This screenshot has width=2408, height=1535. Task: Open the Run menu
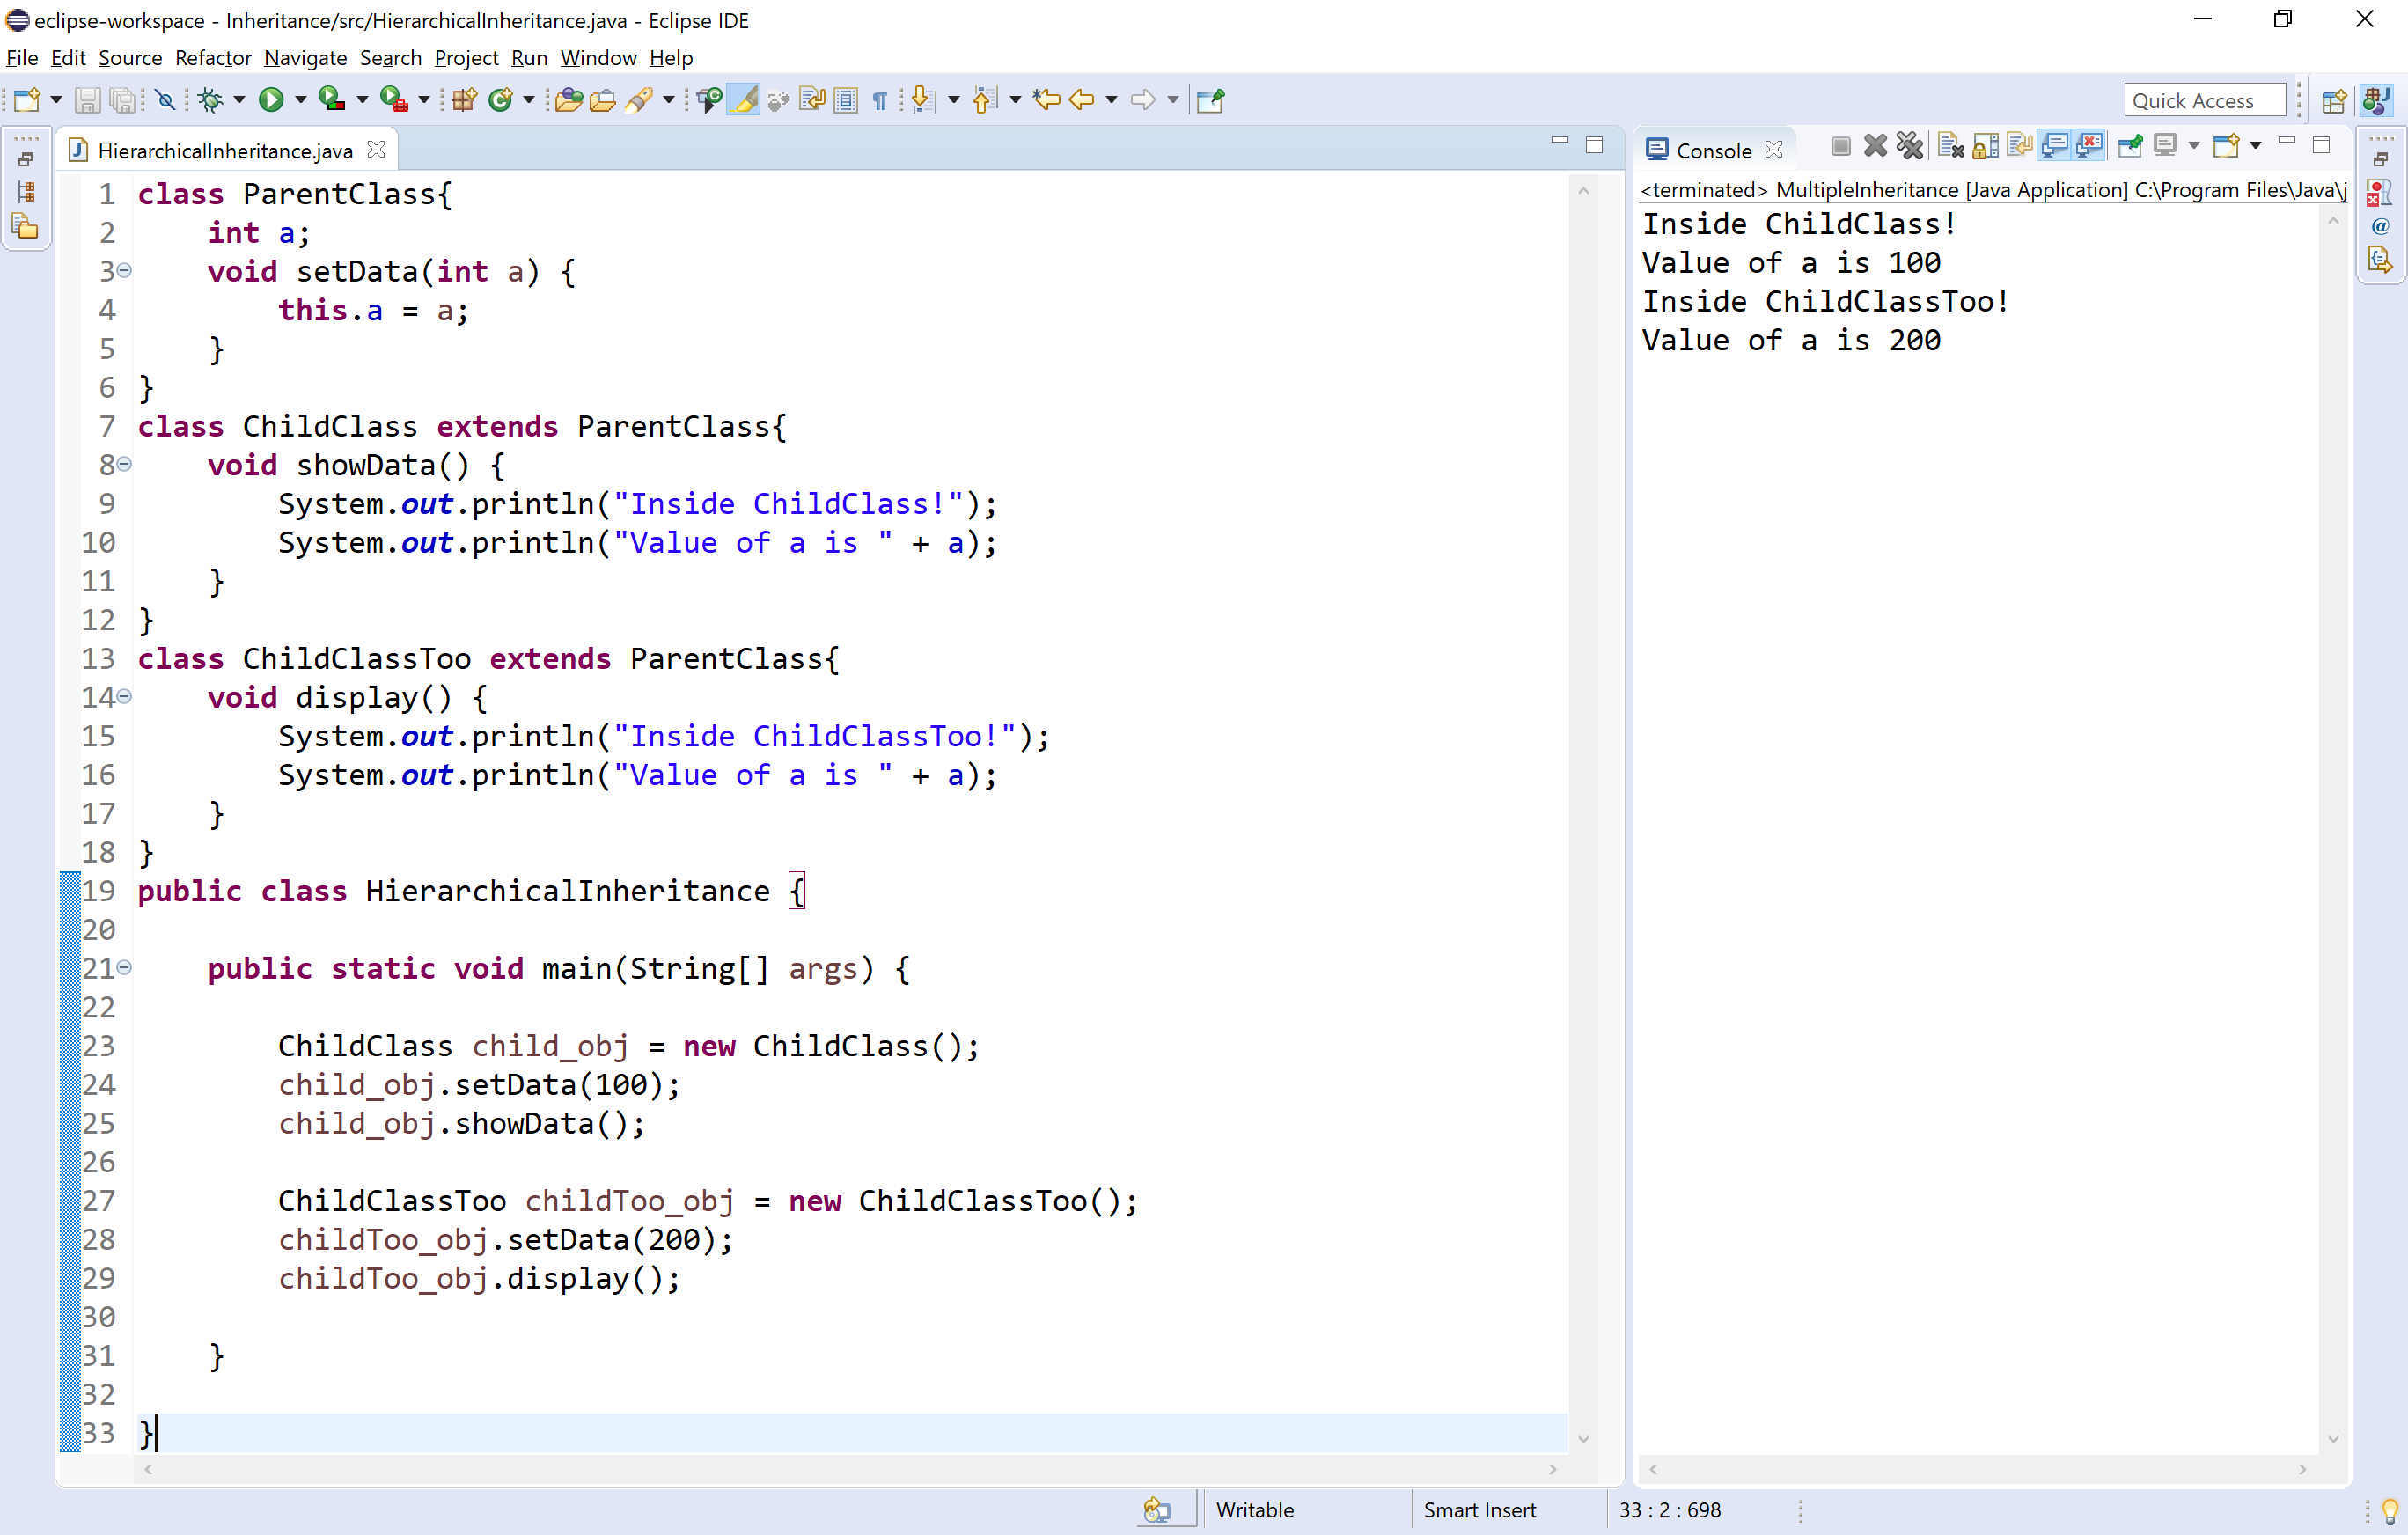click(528, 58)
